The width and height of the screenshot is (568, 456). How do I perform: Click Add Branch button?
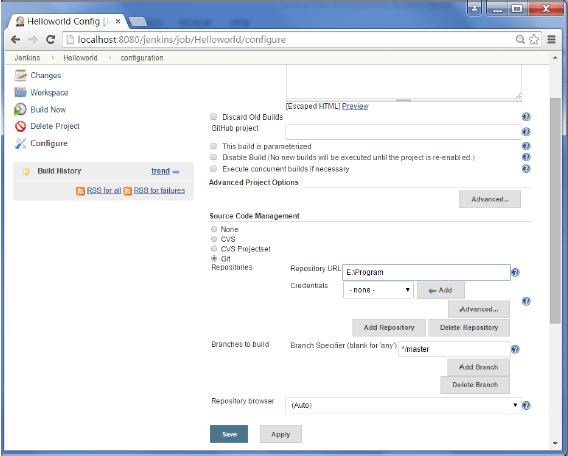(x=478, y=367)
